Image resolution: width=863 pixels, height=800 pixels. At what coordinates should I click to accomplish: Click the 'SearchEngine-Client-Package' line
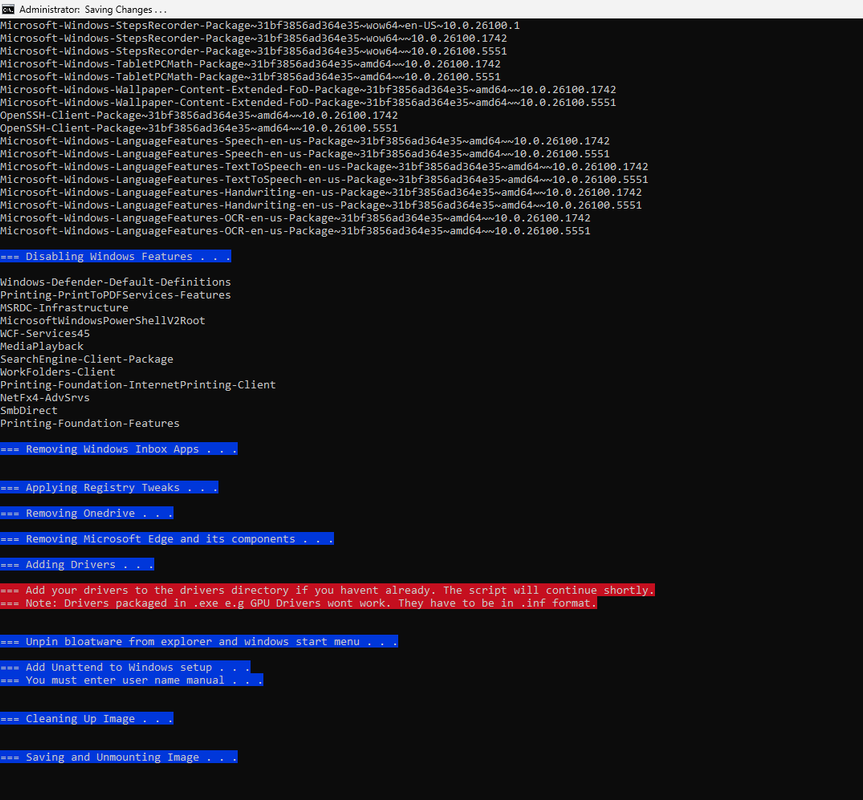coord(86,359)
